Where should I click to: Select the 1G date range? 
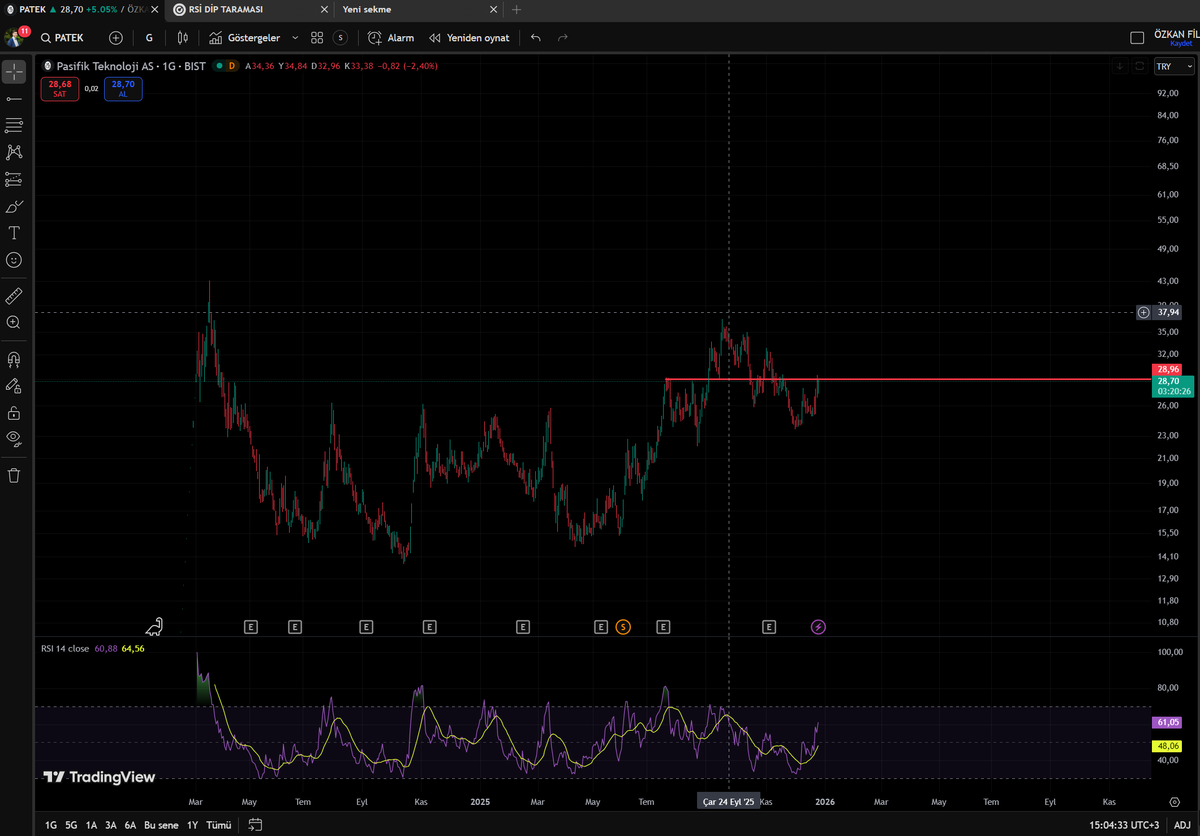[x=51, y=825]
